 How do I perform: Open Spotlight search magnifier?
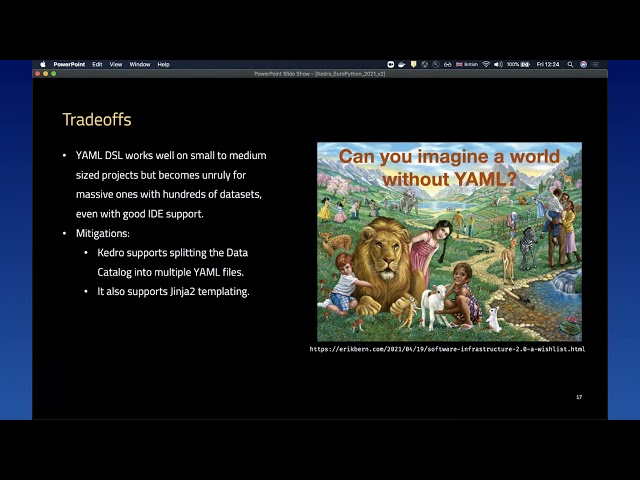pos(570,64)
